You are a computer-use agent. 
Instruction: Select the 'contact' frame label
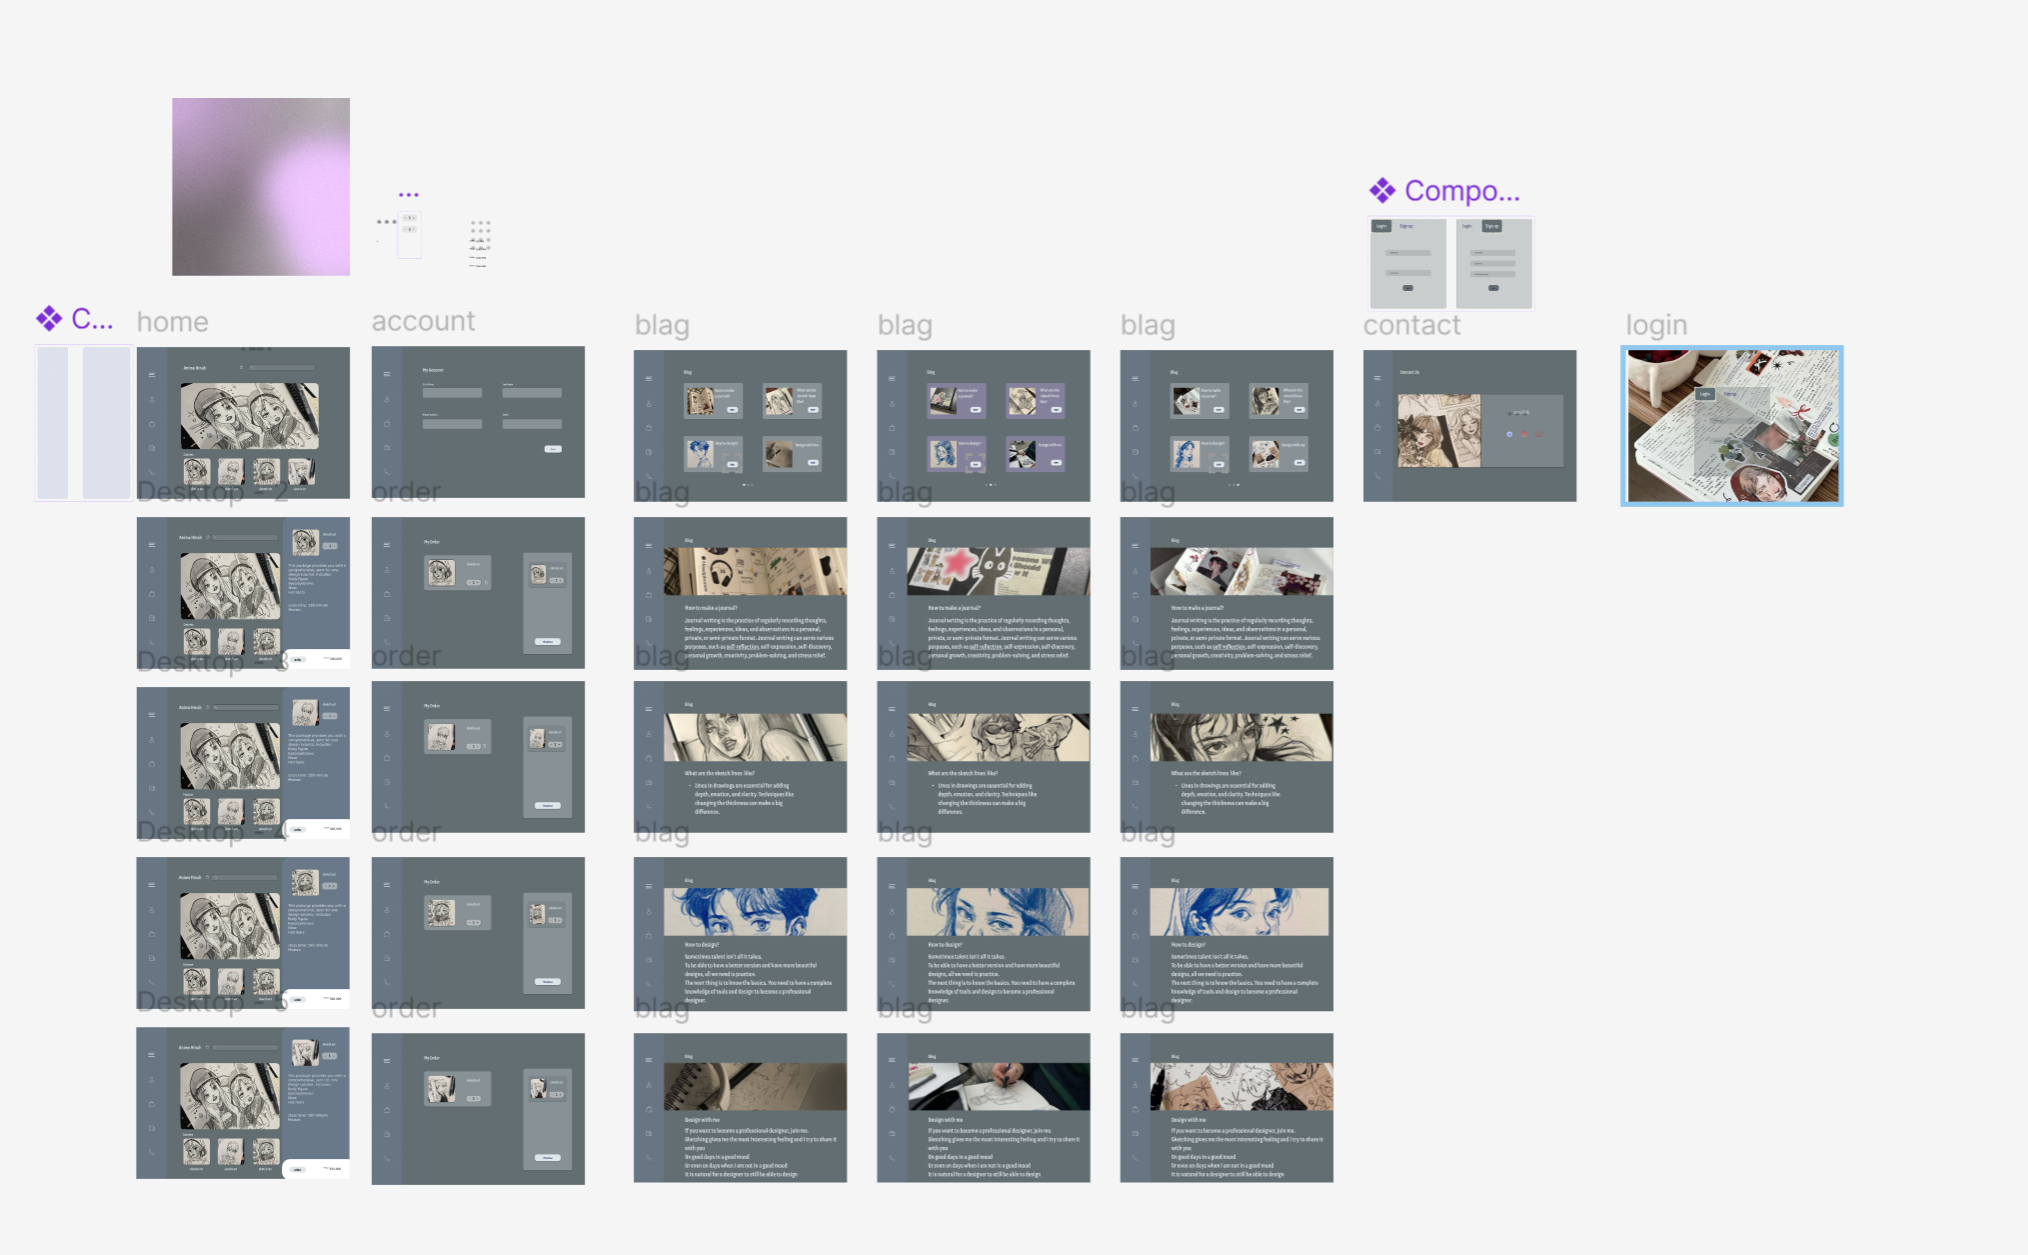(x=1411, y=325)
